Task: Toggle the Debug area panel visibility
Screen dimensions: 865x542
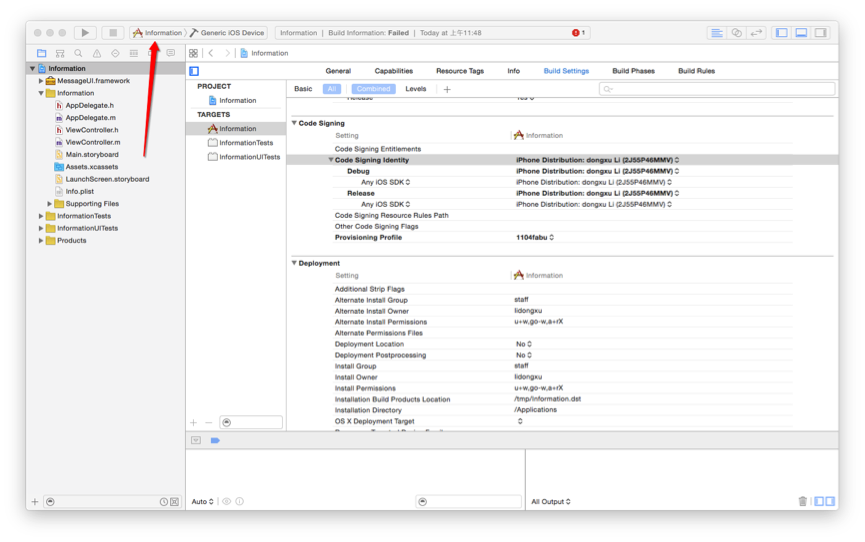Action: [802, 33]
